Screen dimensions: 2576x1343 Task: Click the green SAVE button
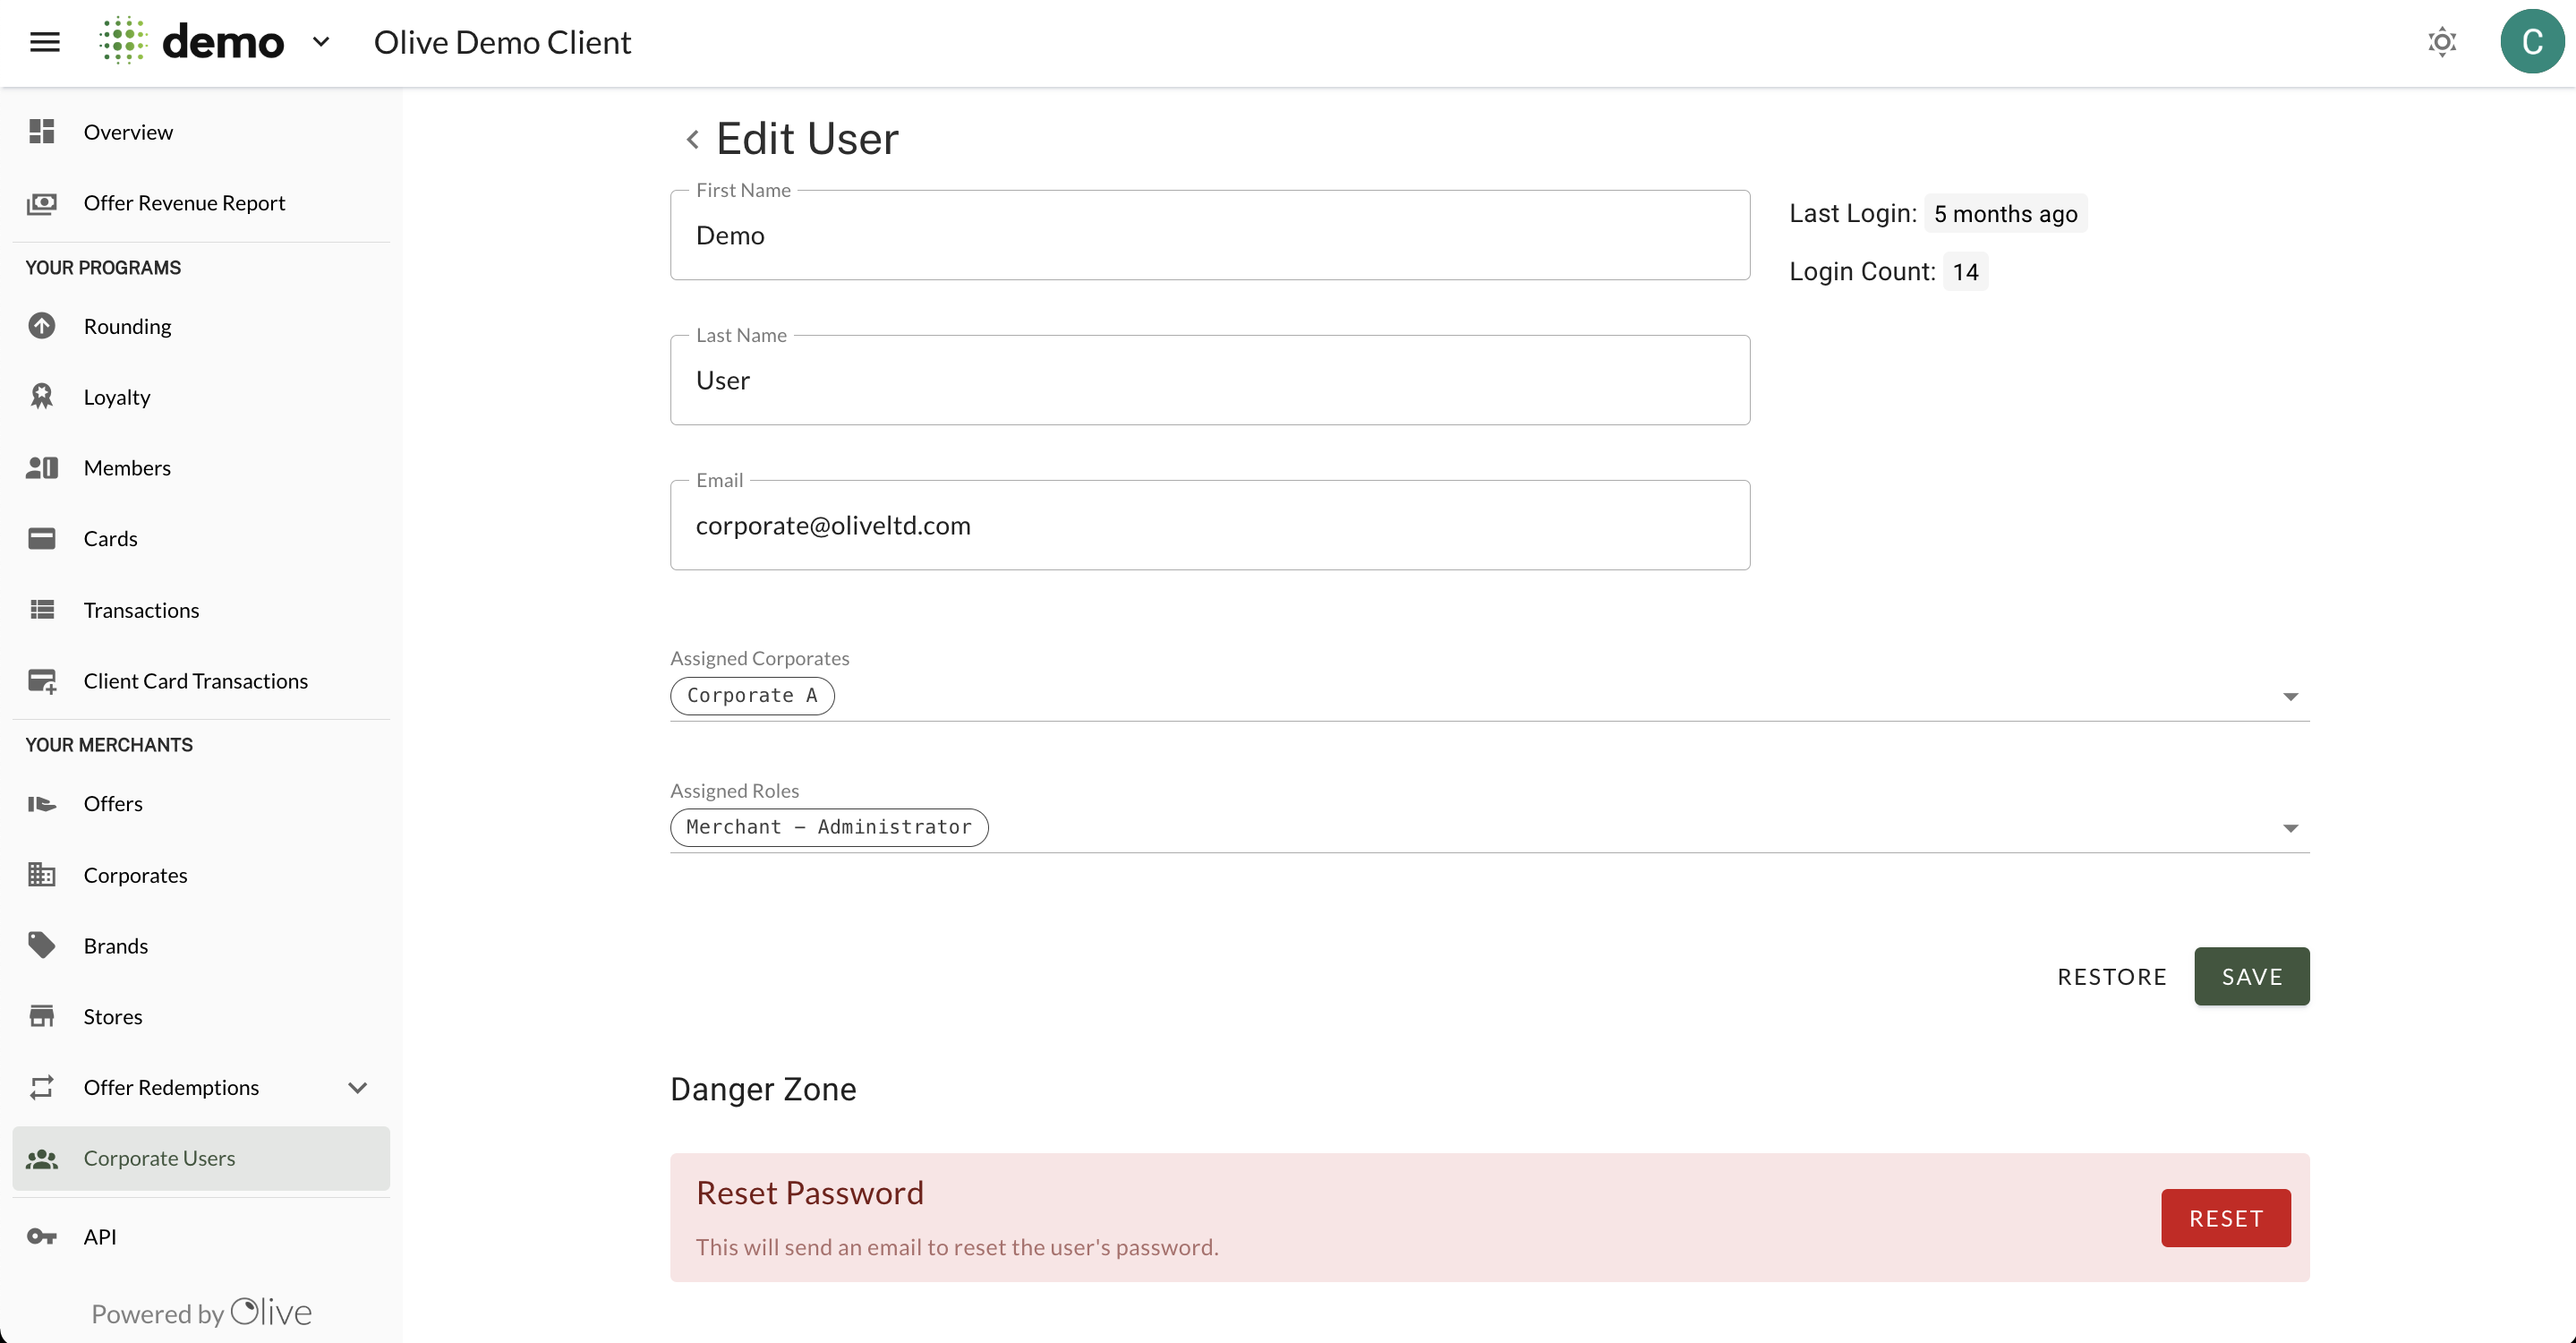(x=2252, y=977)
